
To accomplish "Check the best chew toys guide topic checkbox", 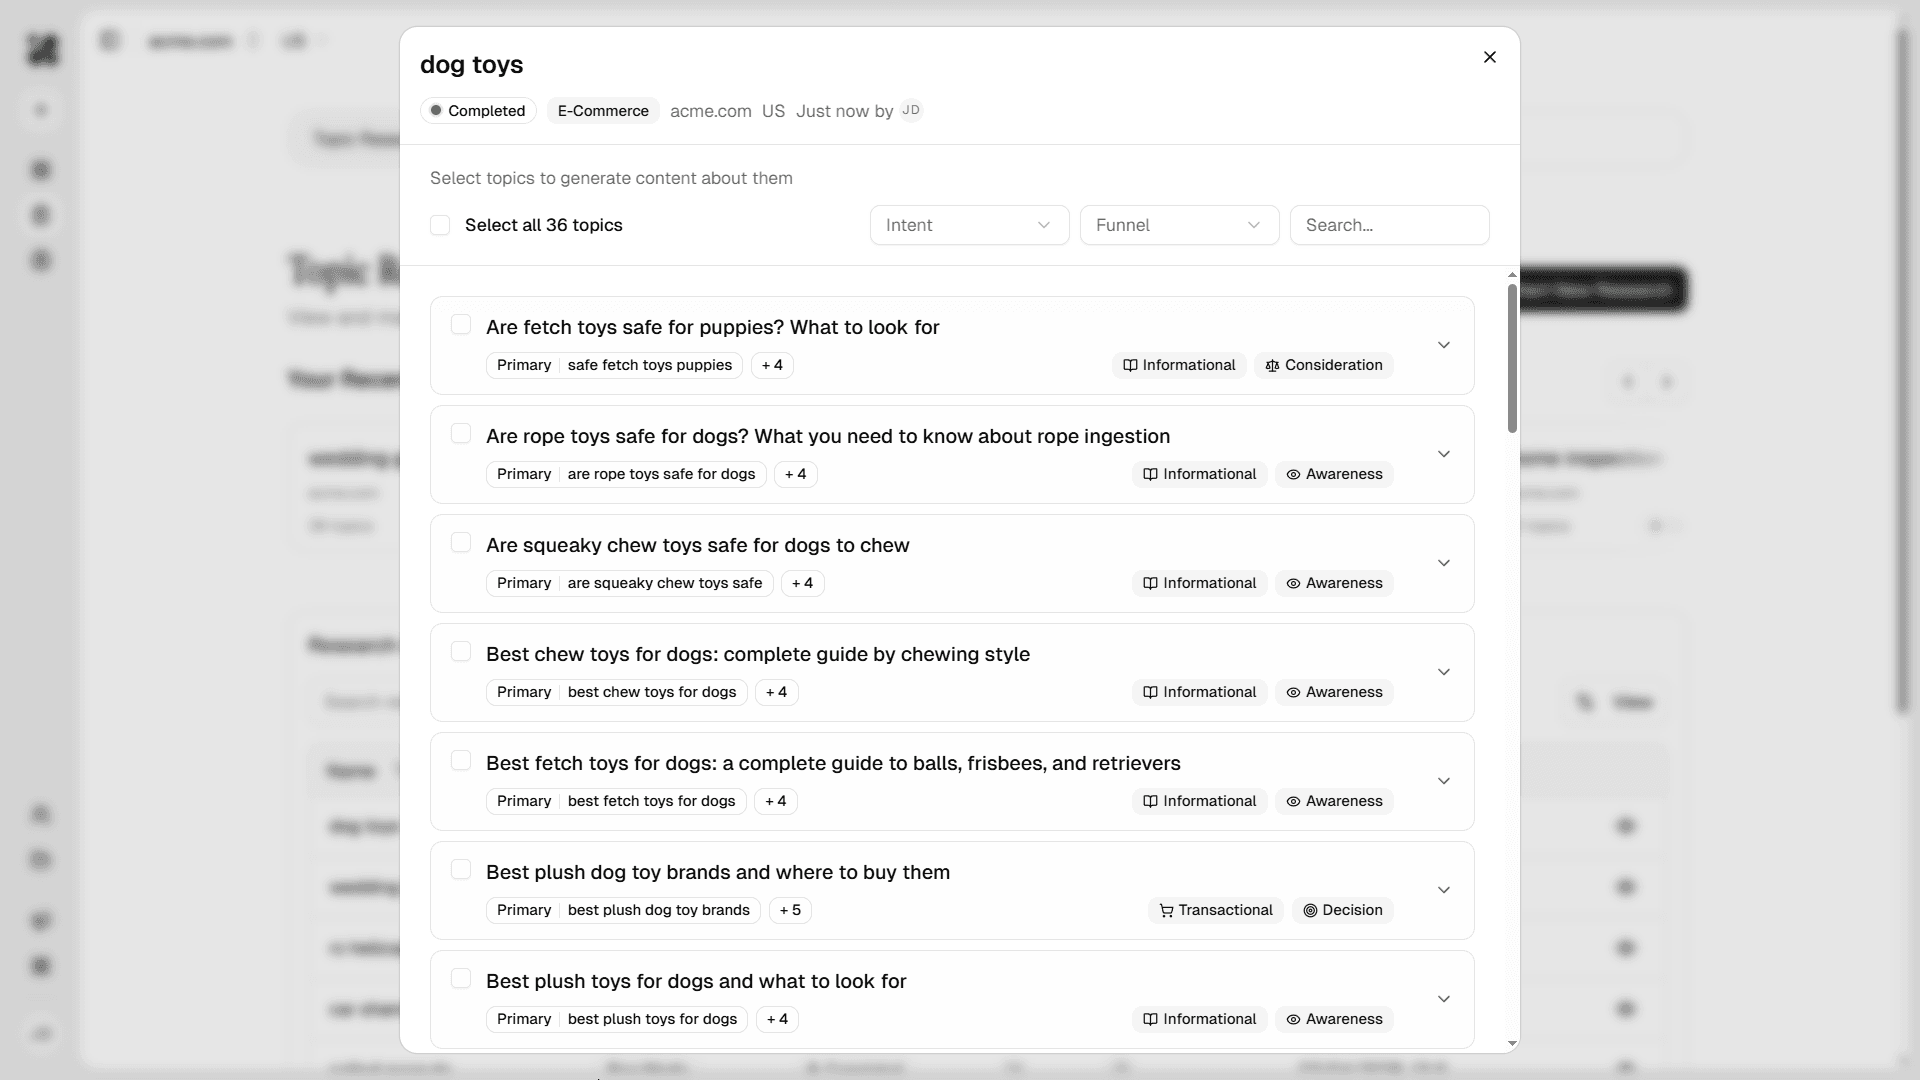I will [461, 651].
